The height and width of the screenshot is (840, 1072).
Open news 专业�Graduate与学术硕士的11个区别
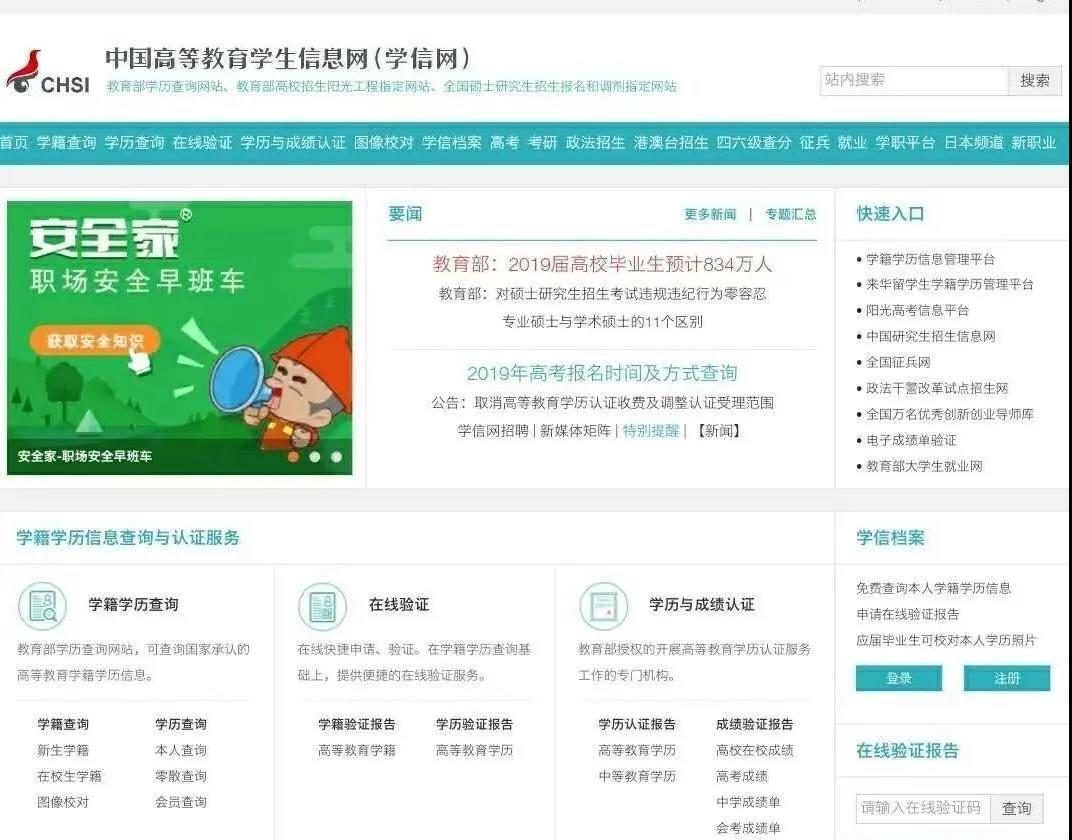[602, 322]
